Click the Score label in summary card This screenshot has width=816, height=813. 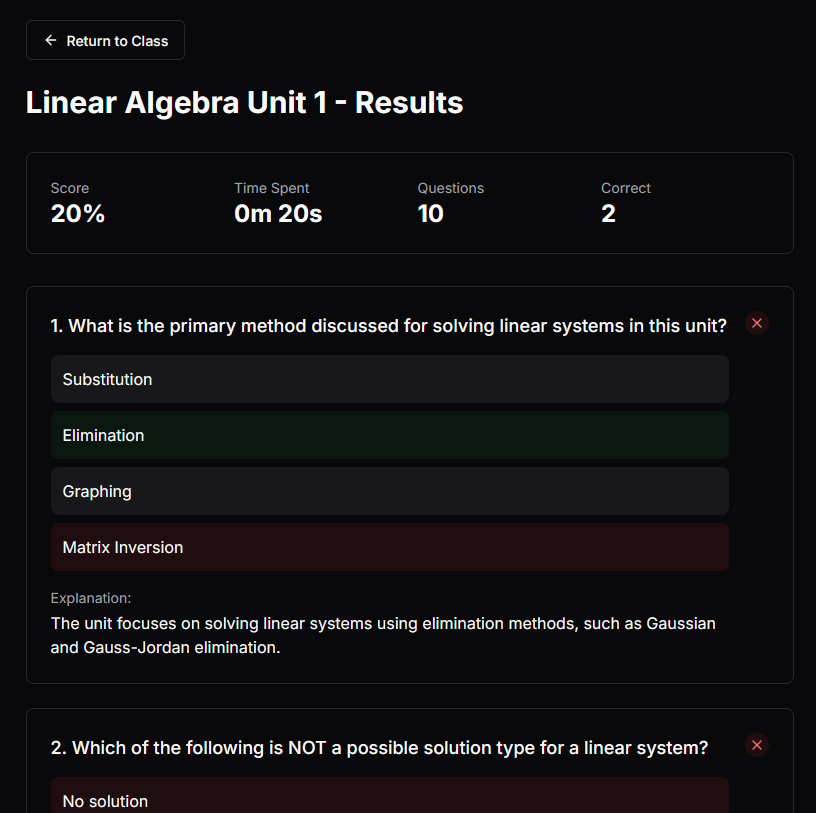click(x=70, y=188)
